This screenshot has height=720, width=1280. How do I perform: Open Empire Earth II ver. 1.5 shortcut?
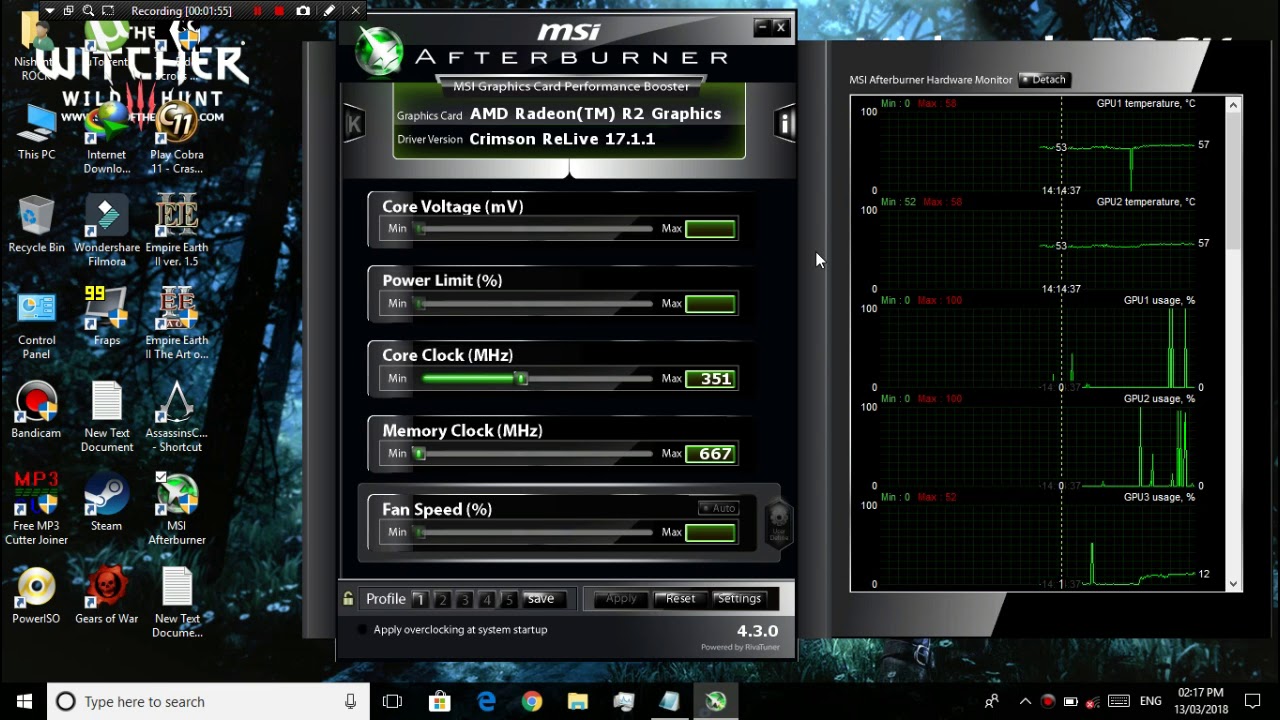click(x=177, y=231)
